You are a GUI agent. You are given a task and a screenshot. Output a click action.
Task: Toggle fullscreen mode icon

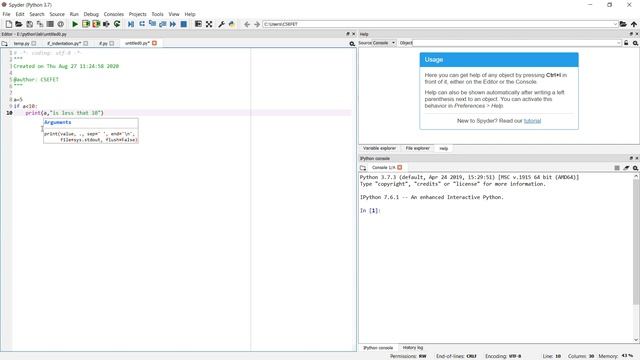(x=209, y=24)
